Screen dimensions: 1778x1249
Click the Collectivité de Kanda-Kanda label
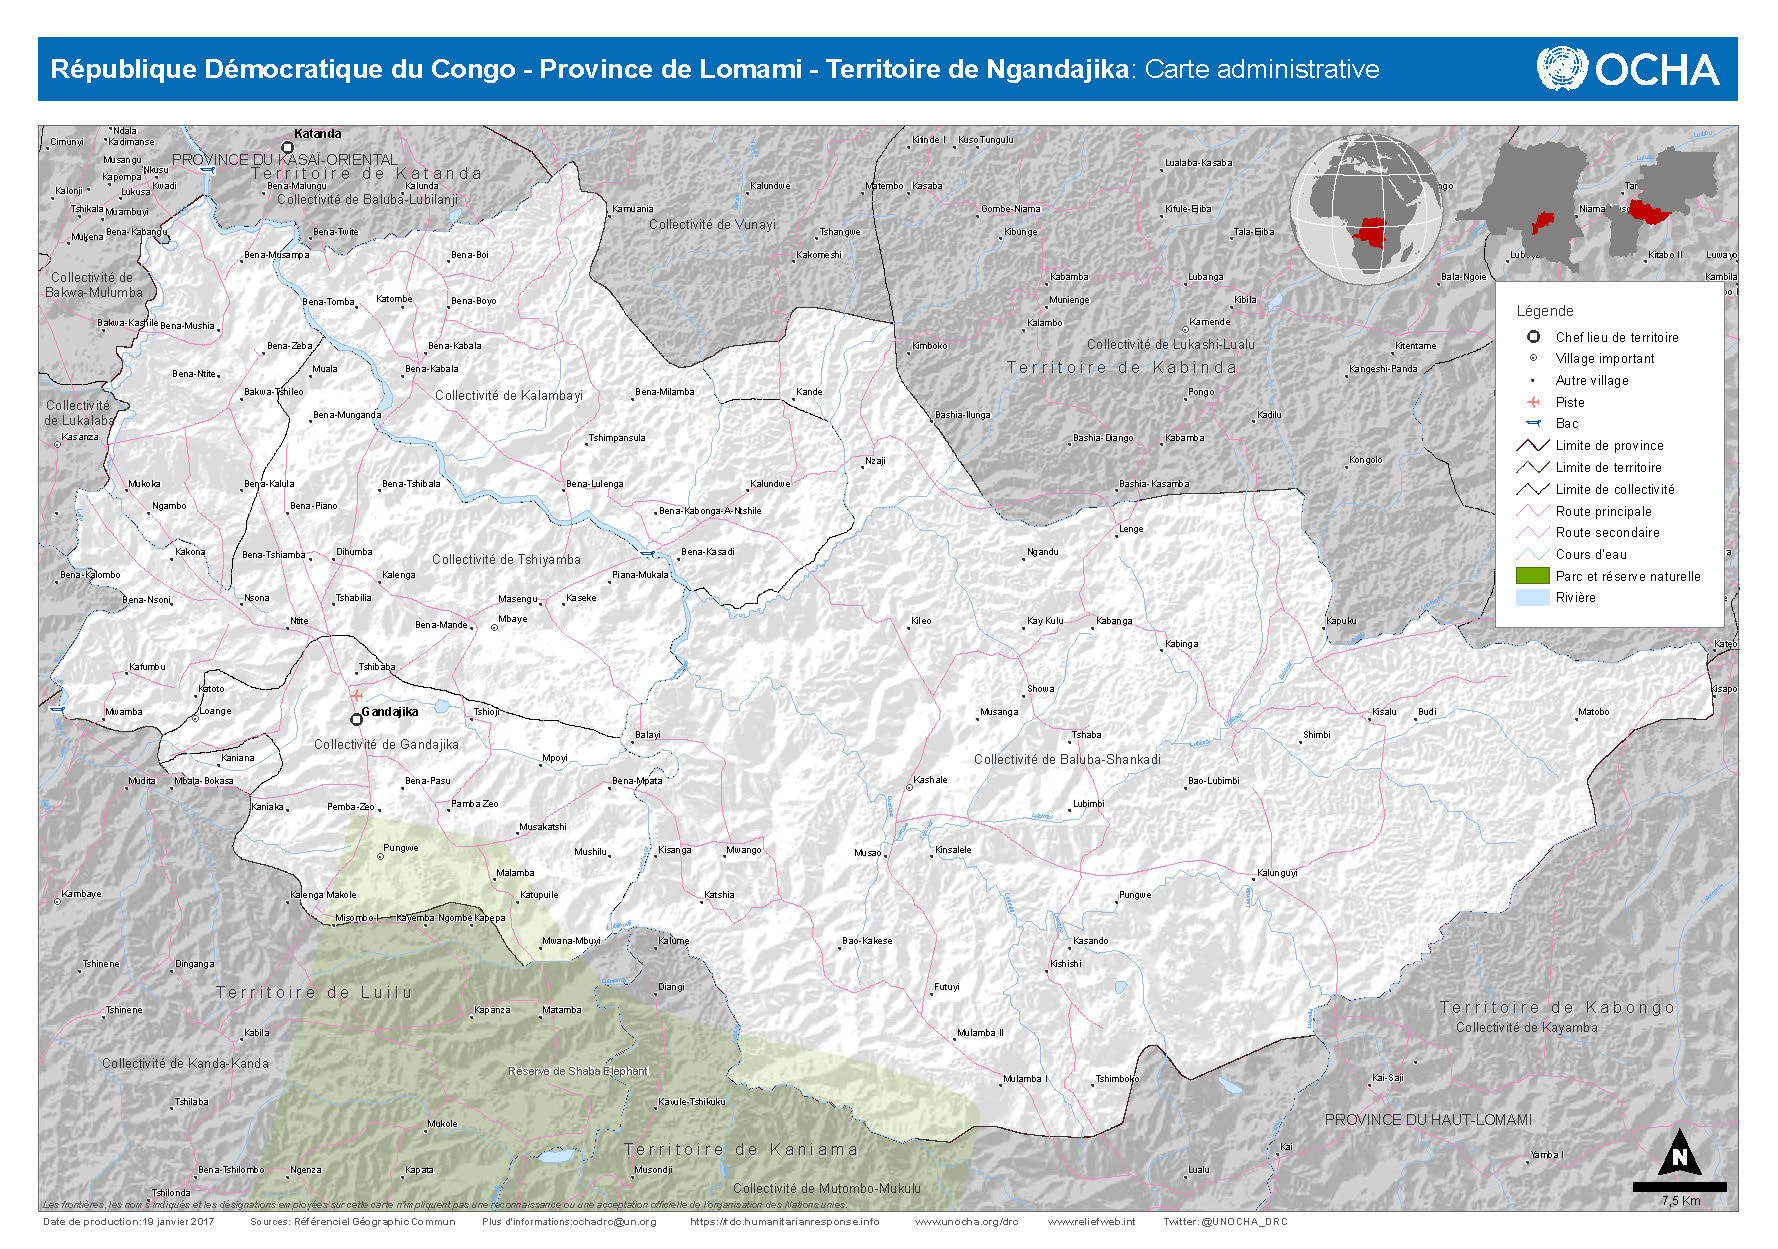pyautogui.click(x=185, y=1063)
